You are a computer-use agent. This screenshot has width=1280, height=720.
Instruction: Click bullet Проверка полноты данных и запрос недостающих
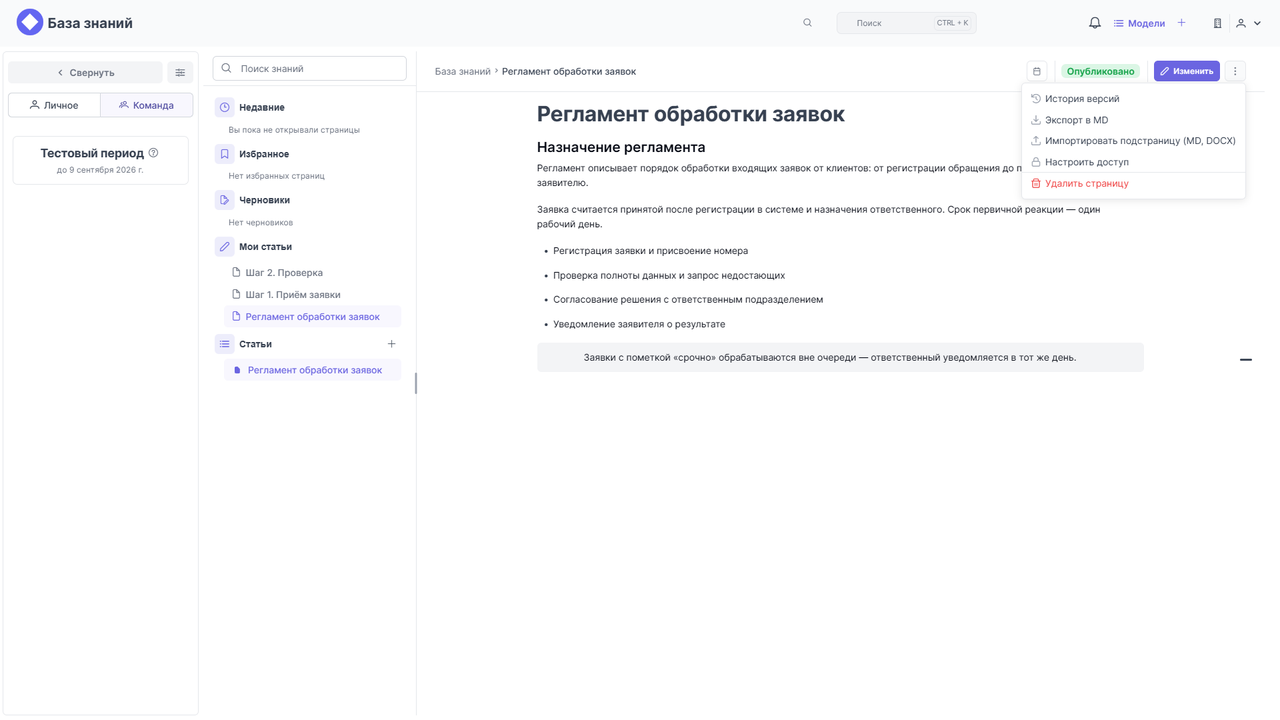point(669,275)
